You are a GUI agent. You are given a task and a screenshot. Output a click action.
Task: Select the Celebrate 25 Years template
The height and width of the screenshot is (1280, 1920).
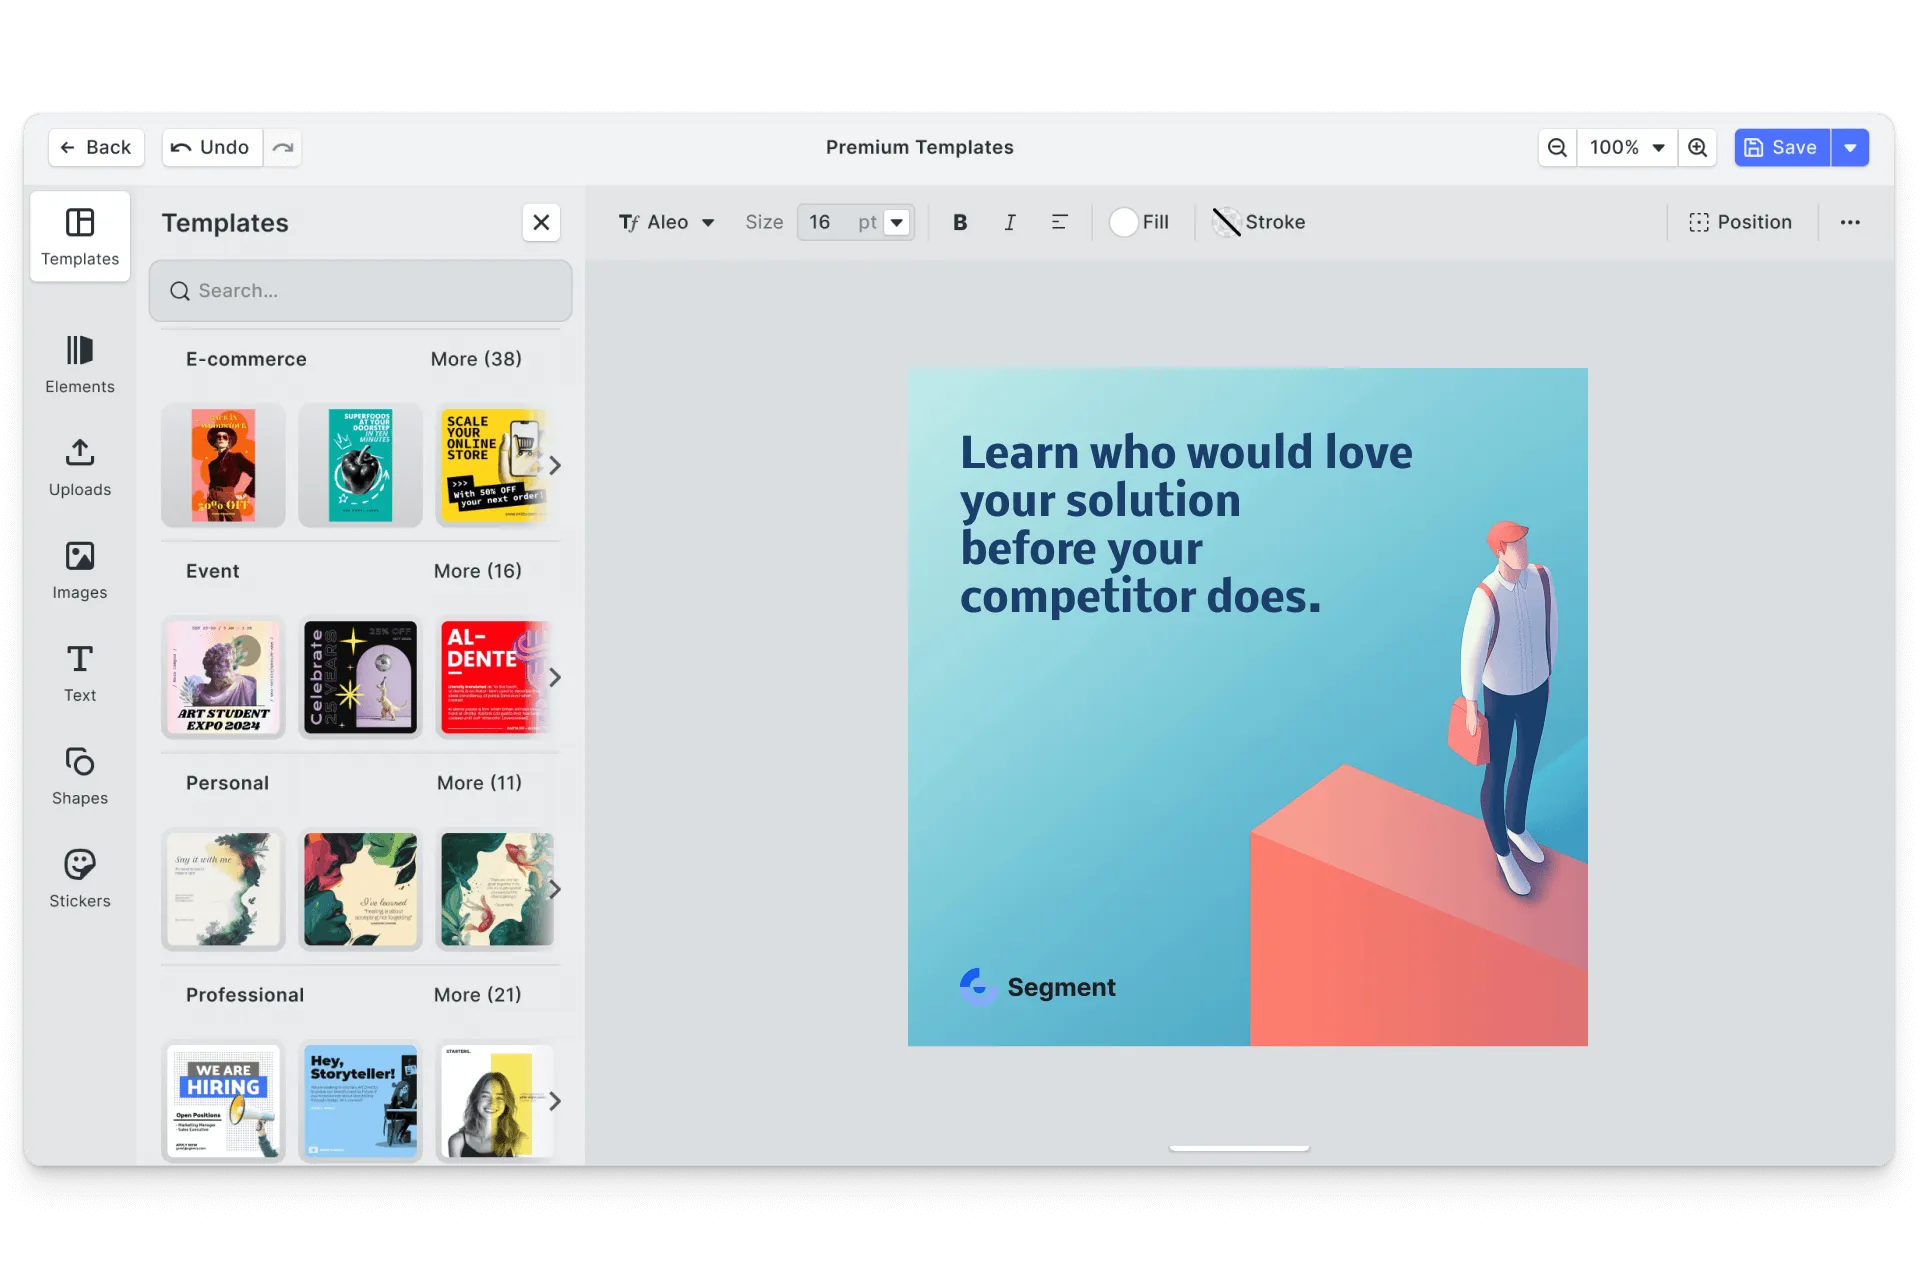[x=361, y=678]
